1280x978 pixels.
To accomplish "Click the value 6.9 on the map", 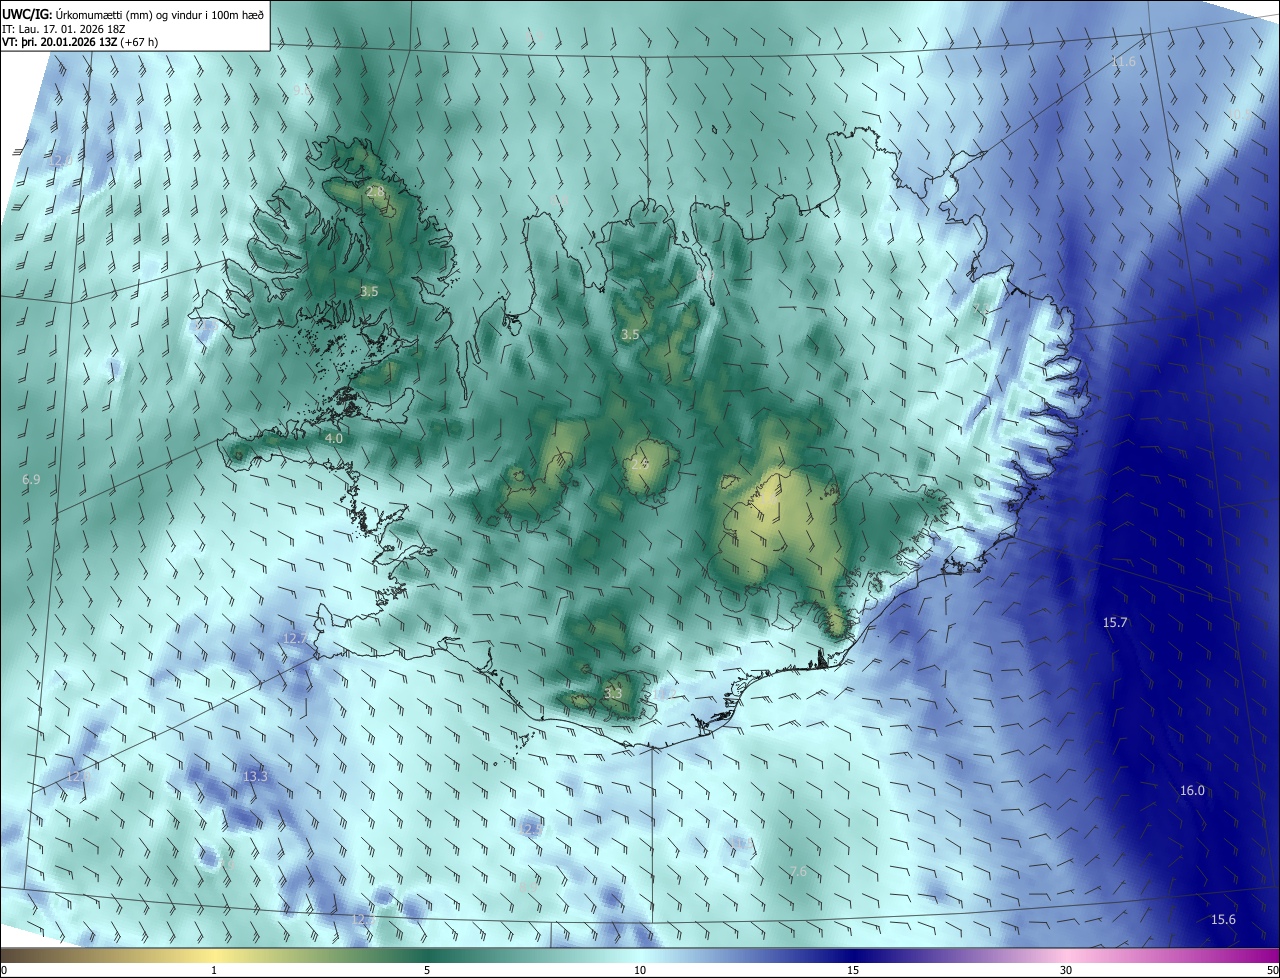I will coord(31,481).
